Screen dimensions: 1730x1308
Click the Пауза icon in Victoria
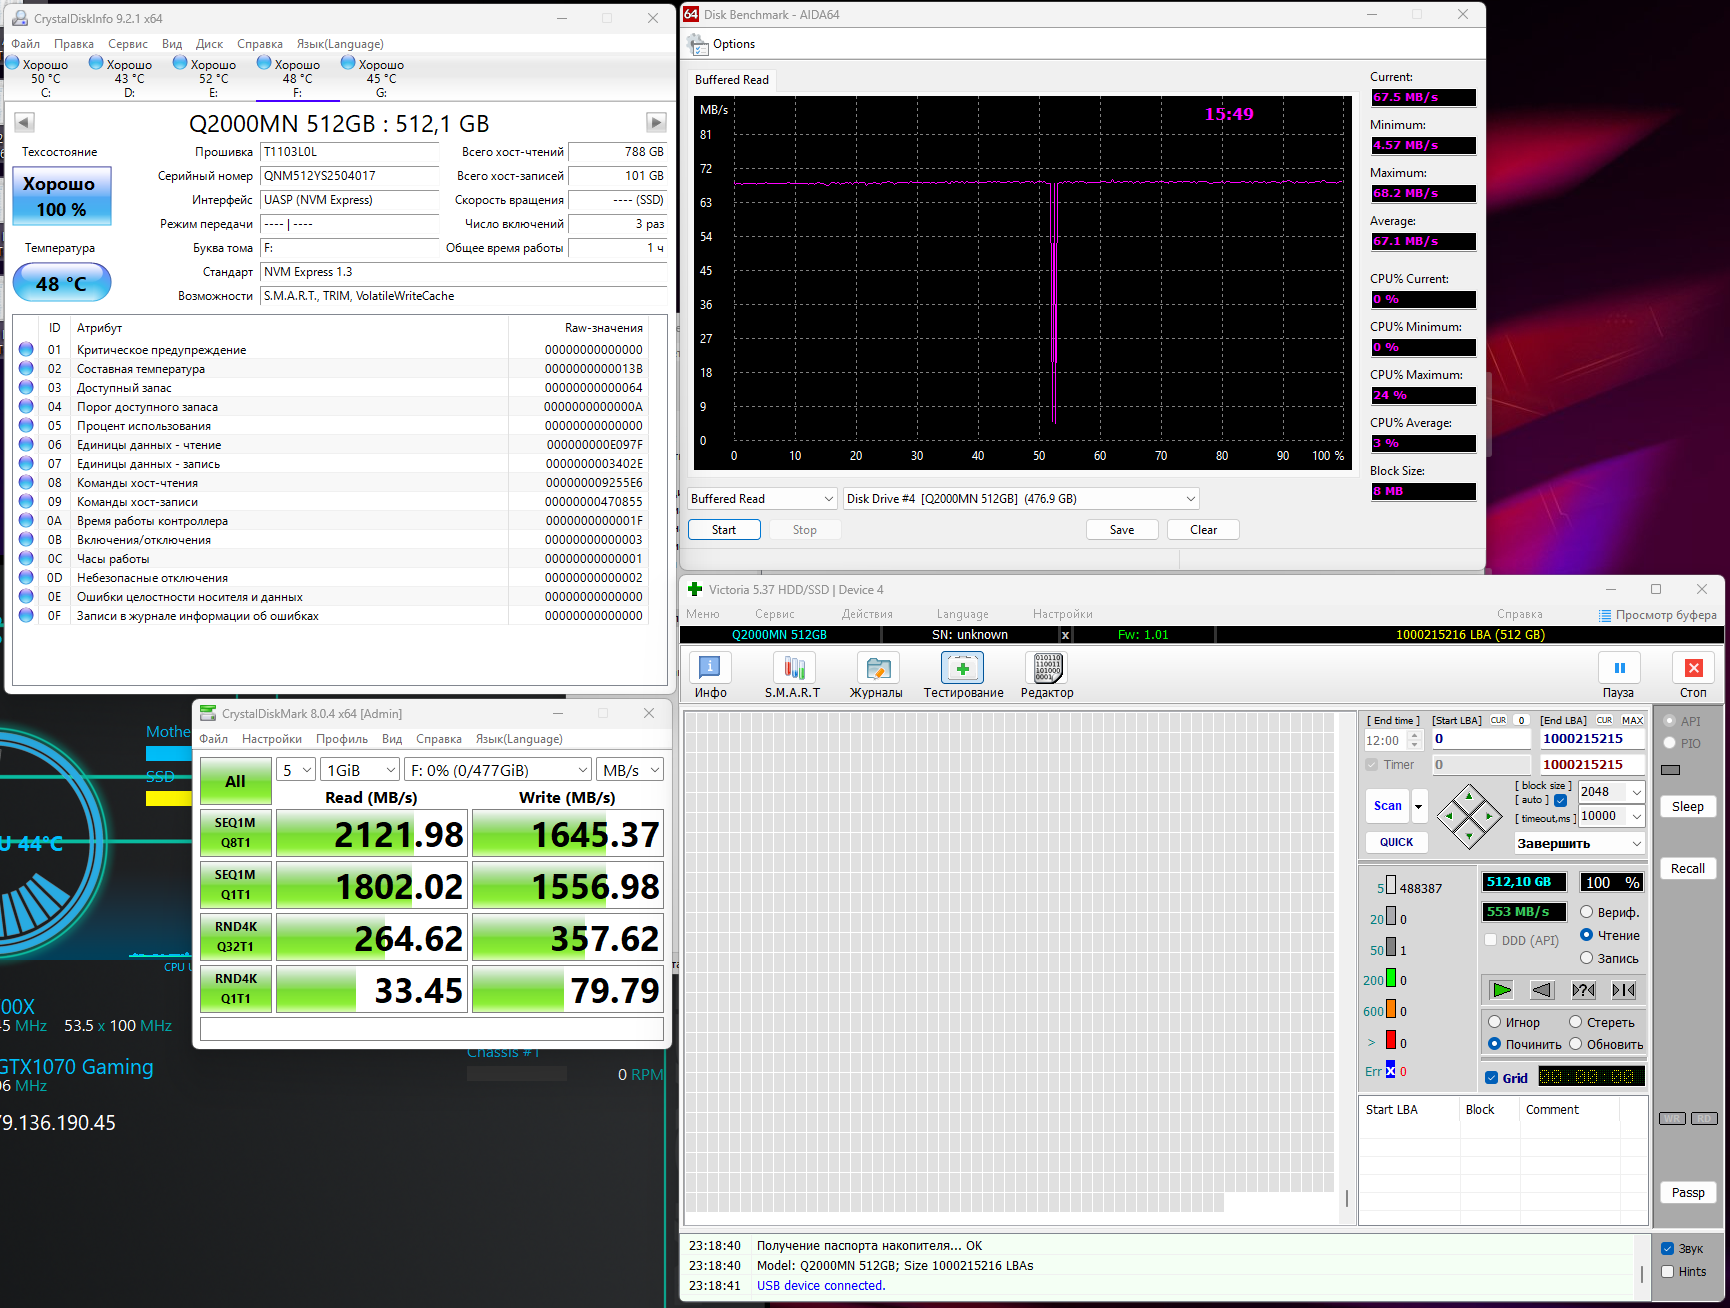click(x=1619, y=668)
